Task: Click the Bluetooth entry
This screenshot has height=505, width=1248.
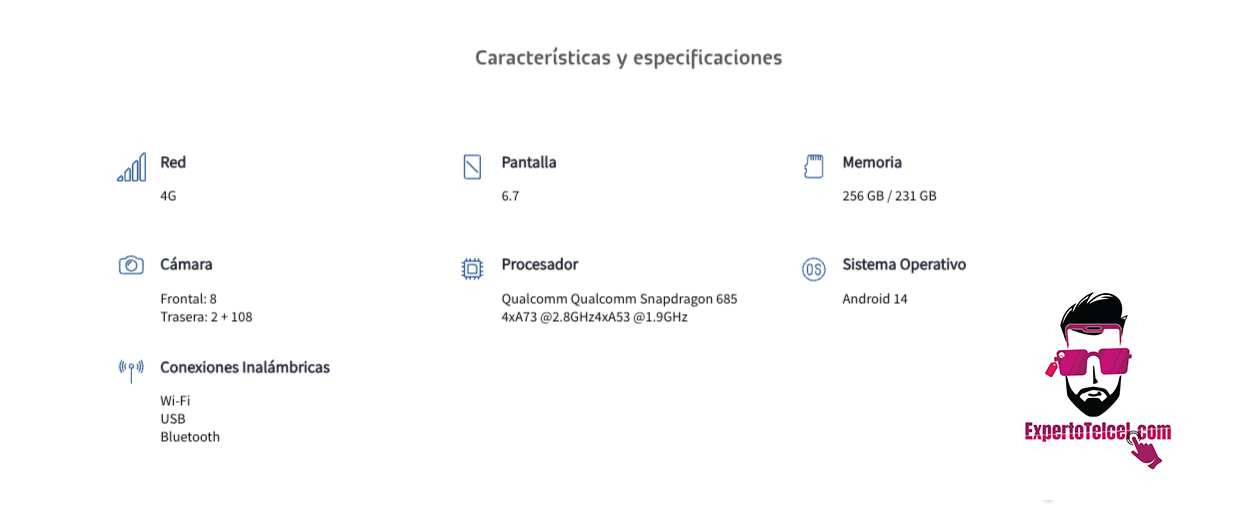Action: pyautogui.click(x=190, y=437)
